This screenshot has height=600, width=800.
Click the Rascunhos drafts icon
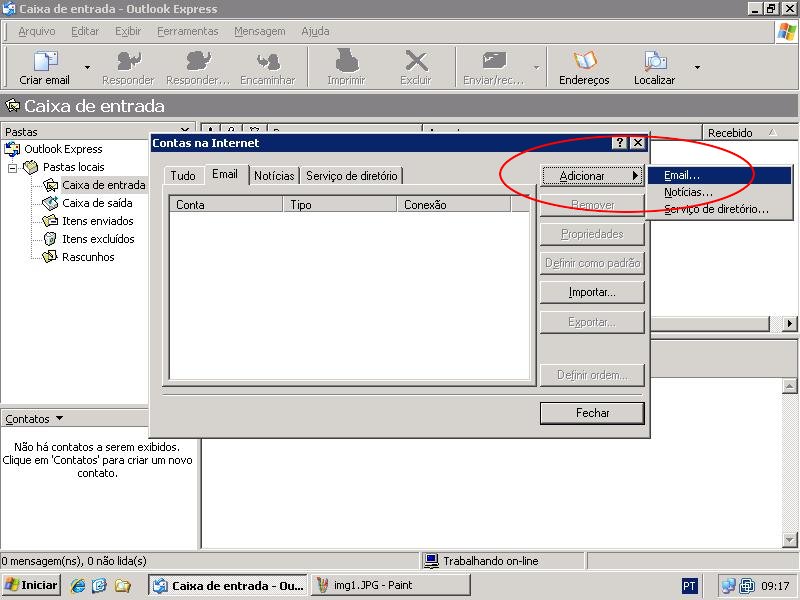tap(50, 257)
